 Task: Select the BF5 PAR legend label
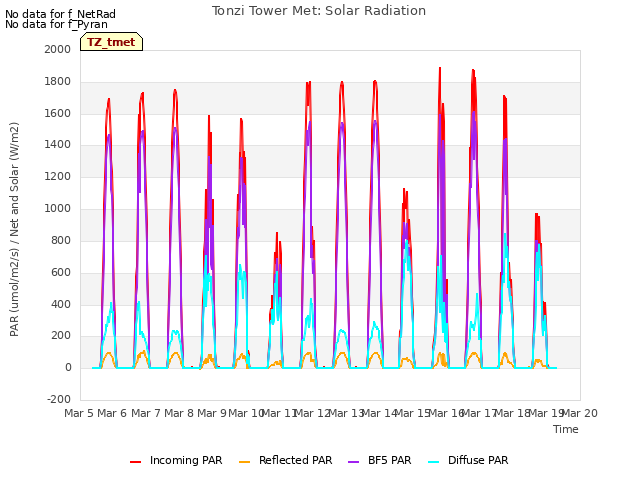(389, 460)
